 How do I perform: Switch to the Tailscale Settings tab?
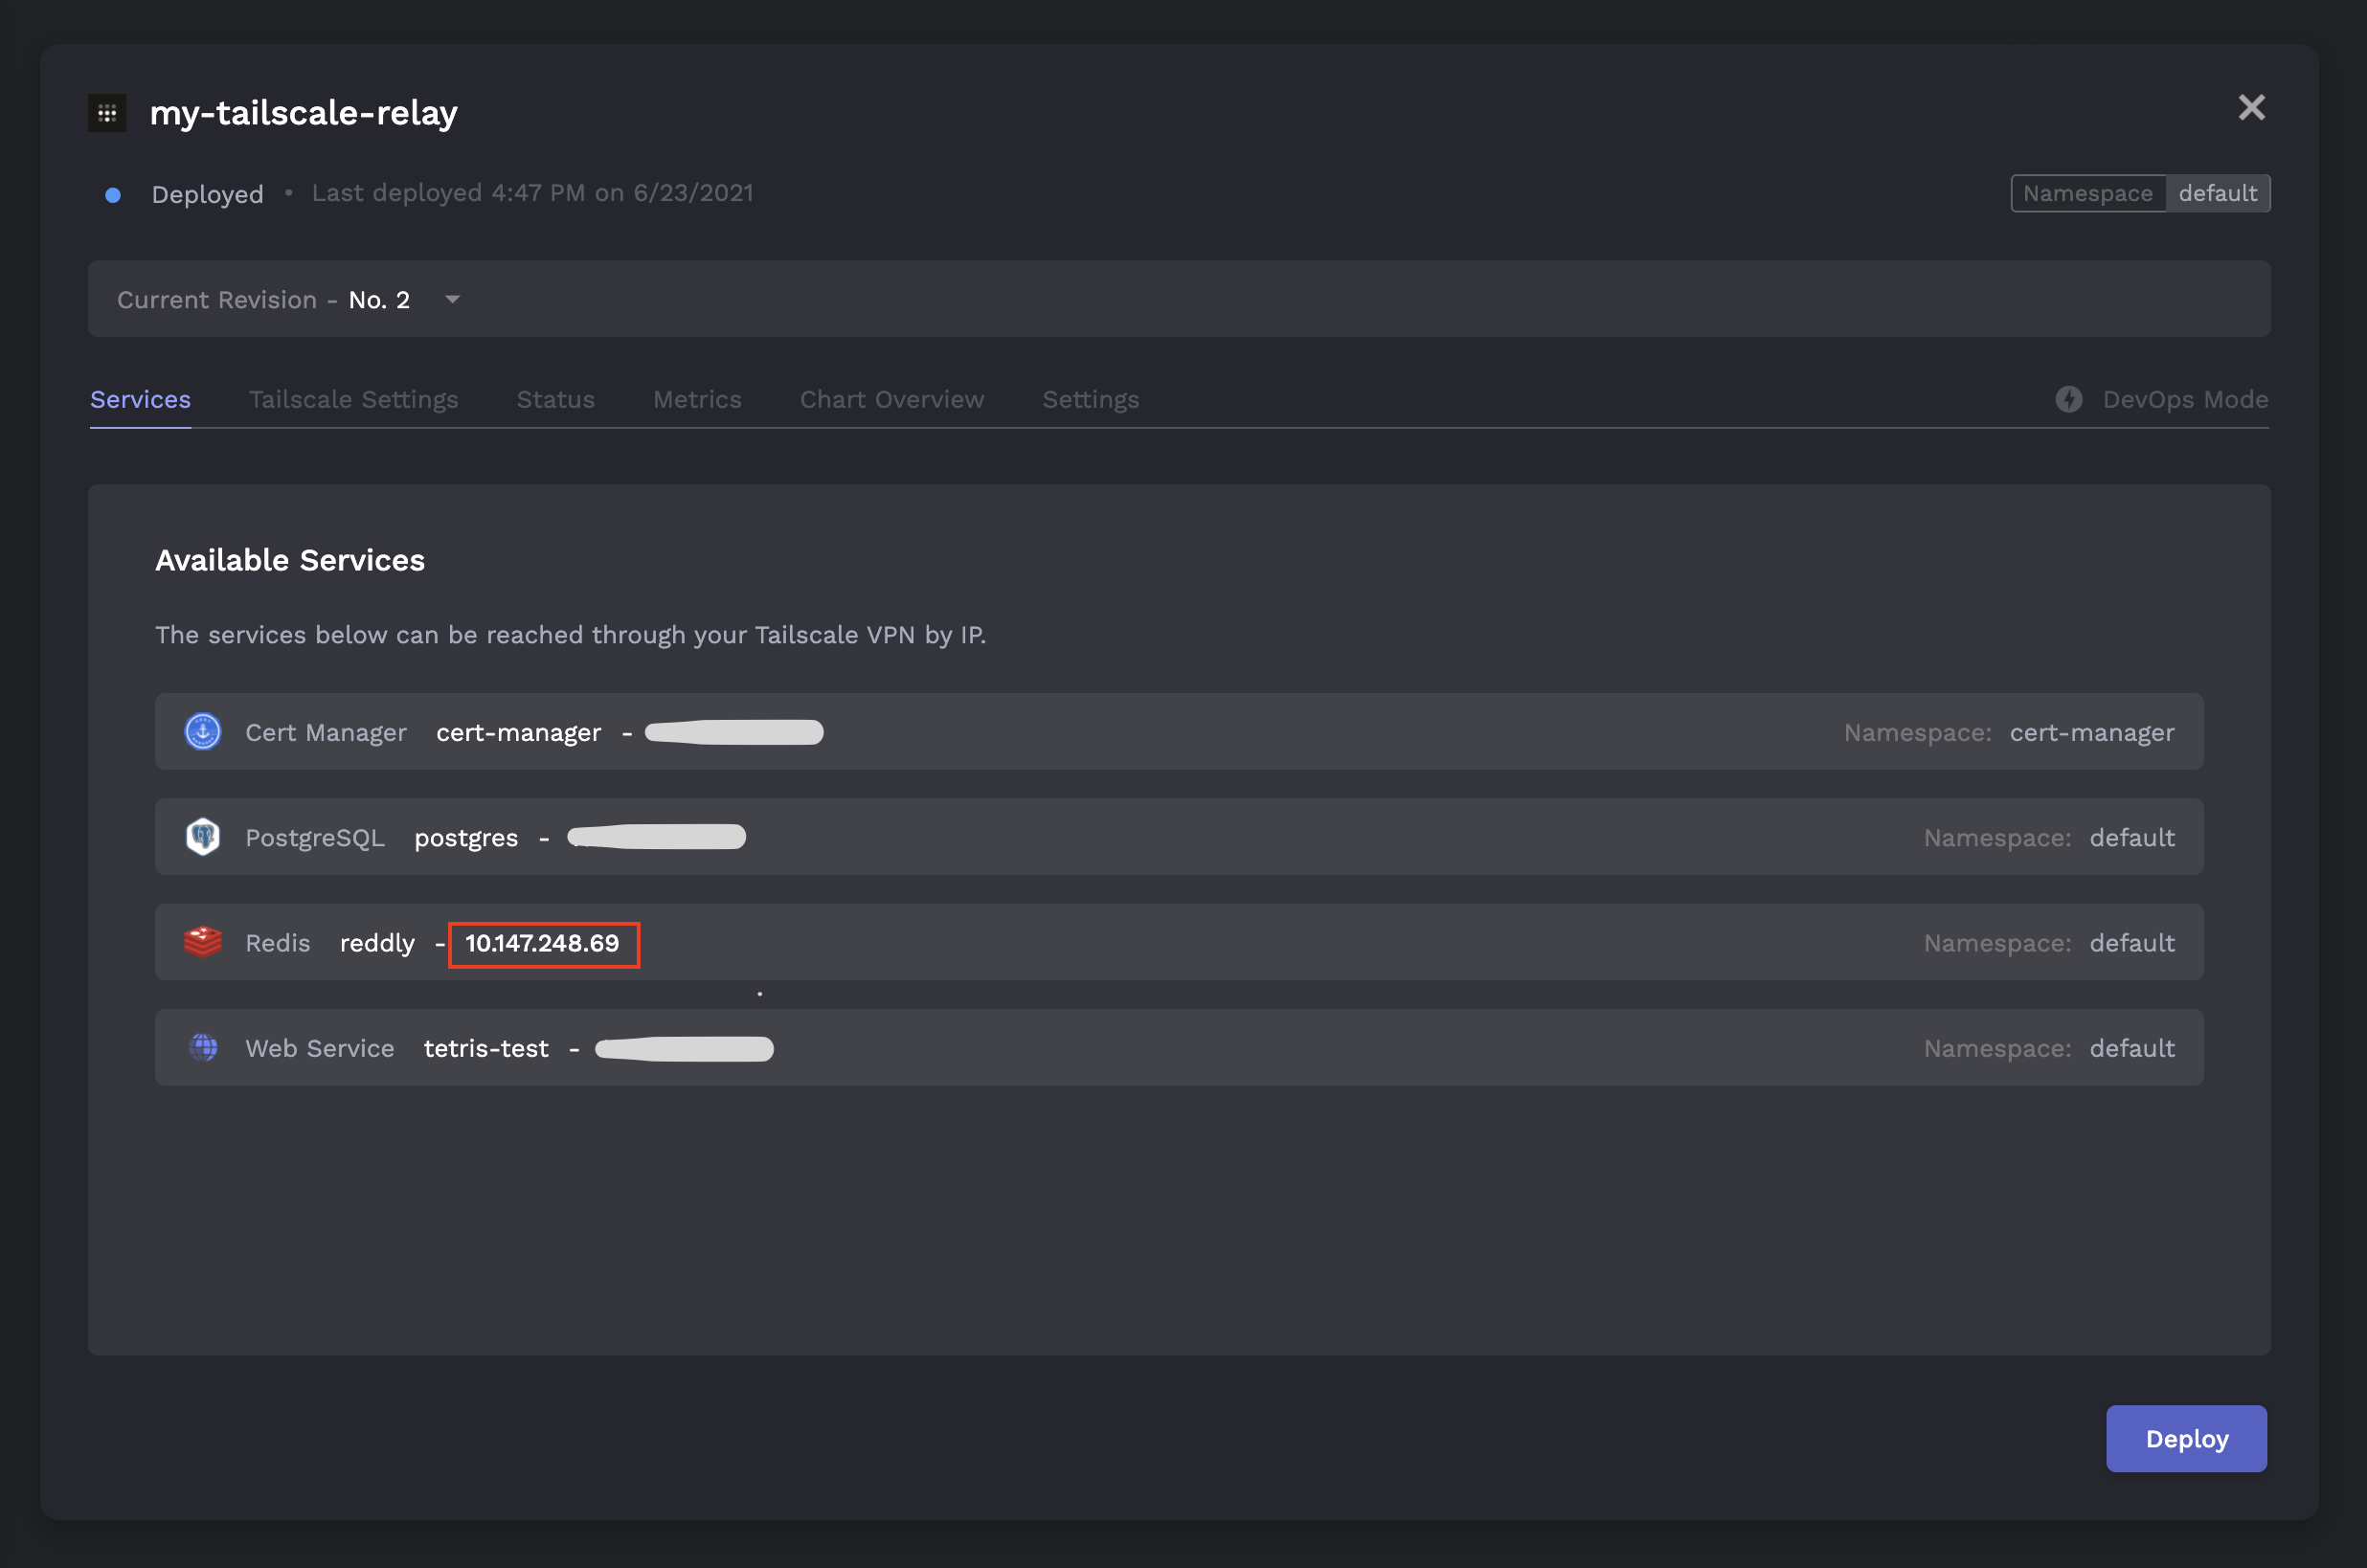point(353,399)
